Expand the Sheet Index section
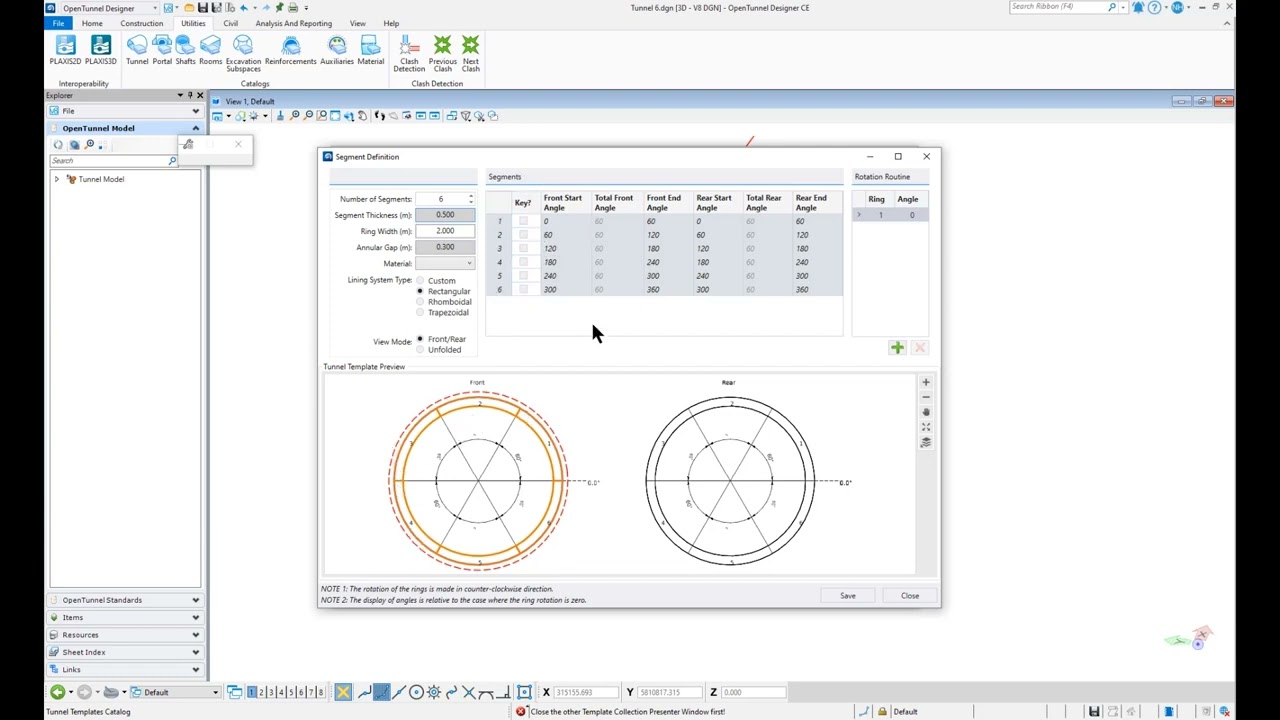Image resolution: width=1280 pixels, height=720 pixels. (125, 652)
